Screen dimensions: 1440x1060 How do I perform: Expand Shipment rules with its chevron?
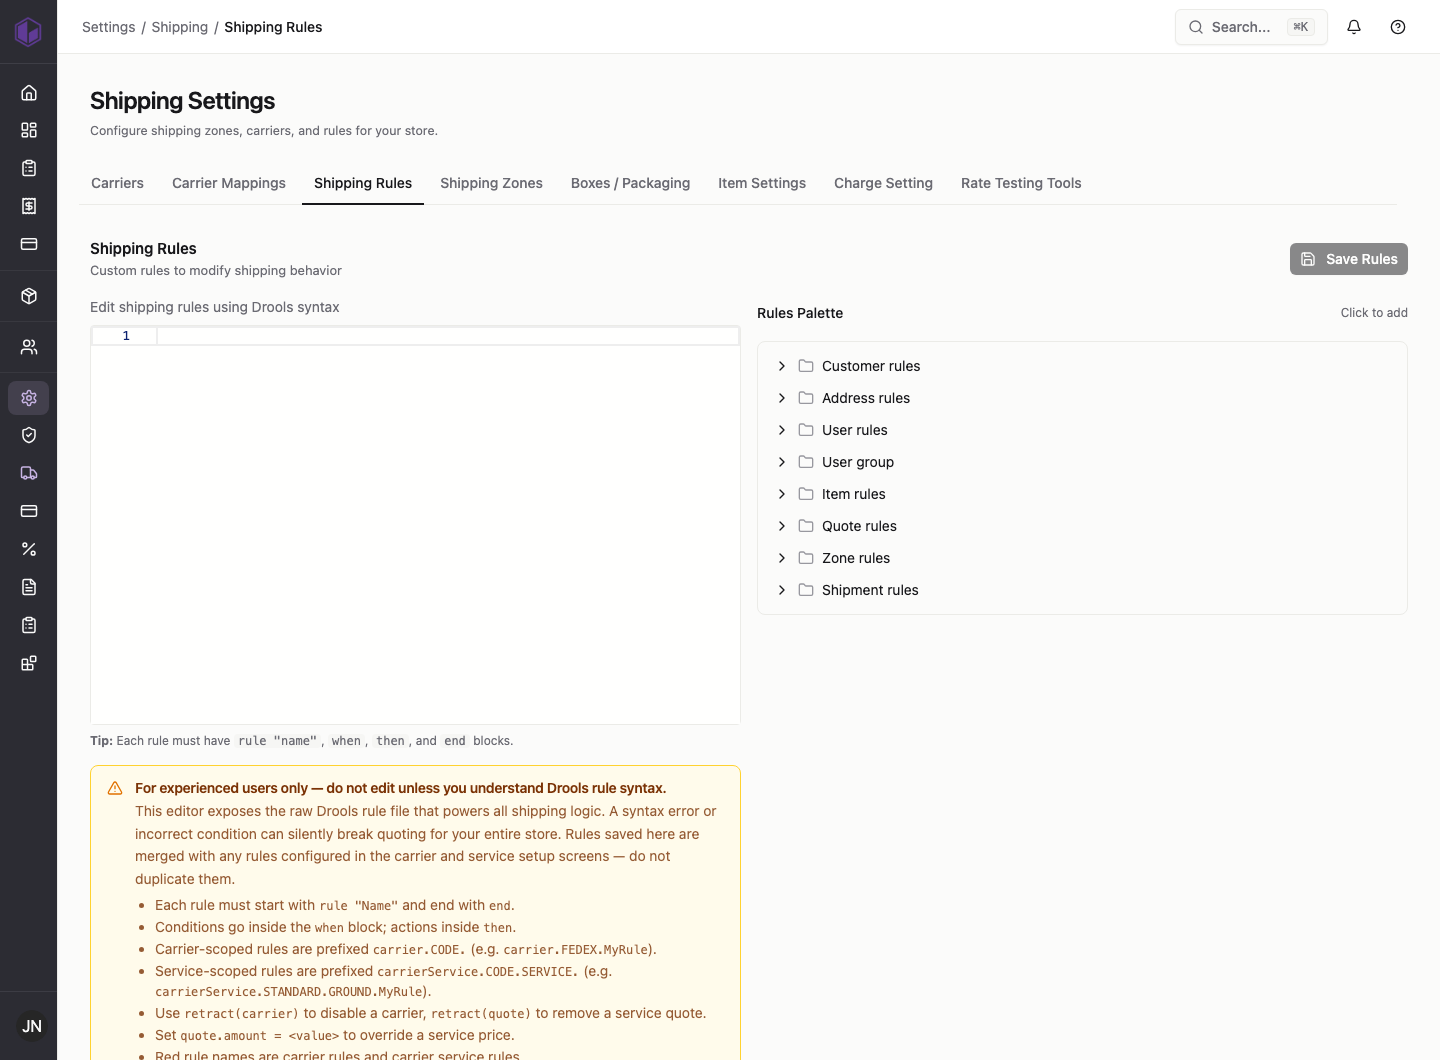(x=782, y=590)
